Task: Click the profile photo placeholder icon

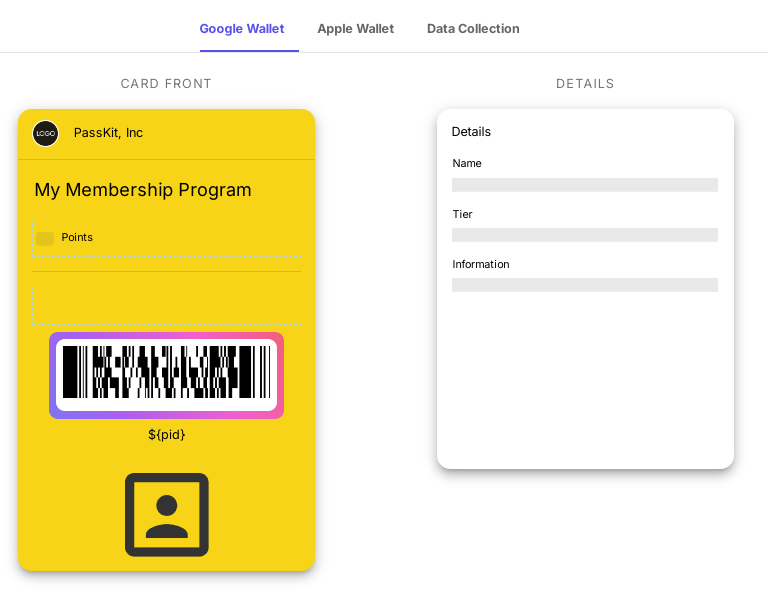Action: point(167,515)
